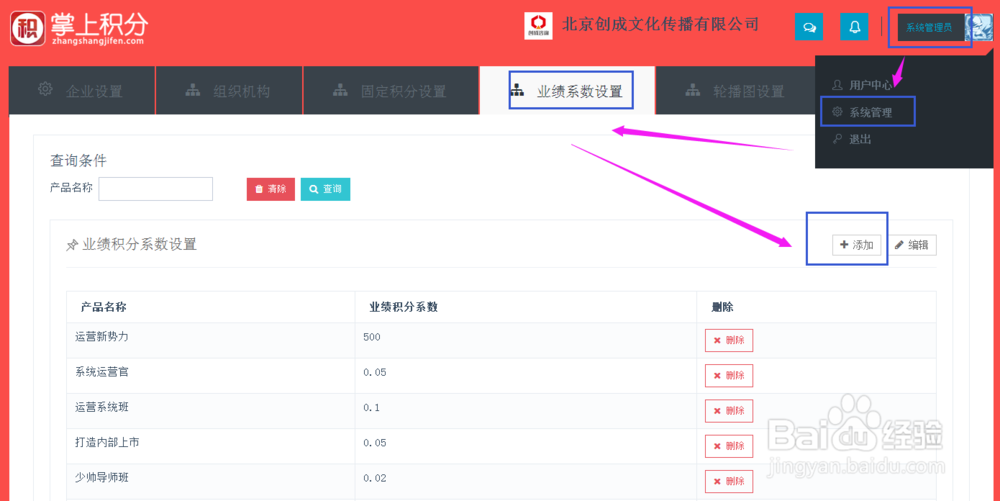
Task: Click the person icon beside 用户中心
Action: pos(837,84)
